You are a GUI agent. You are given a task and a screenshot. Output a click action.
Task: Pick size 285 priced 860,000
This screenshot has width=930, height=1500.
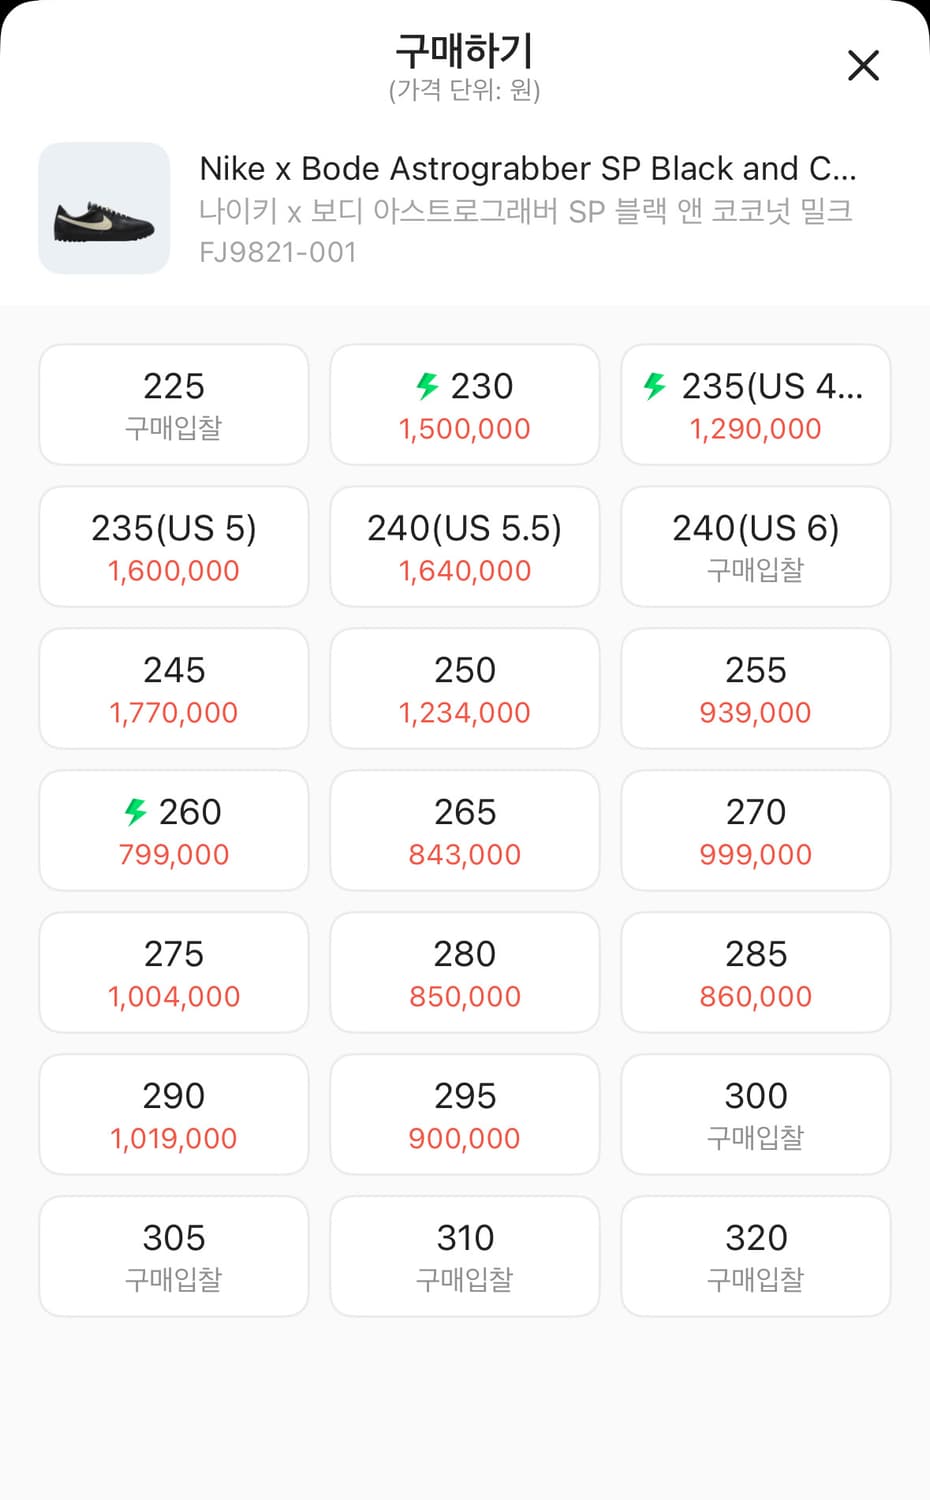756,973
